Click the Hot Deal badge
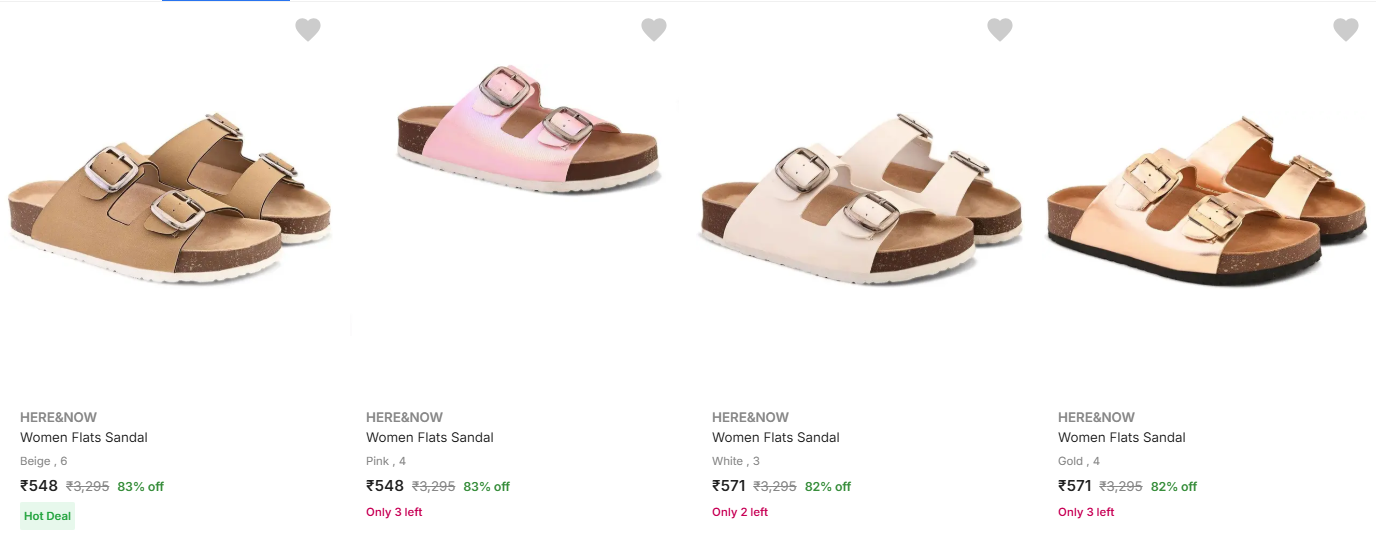The height and width of the screenshot is (536, 1376). 47,516
